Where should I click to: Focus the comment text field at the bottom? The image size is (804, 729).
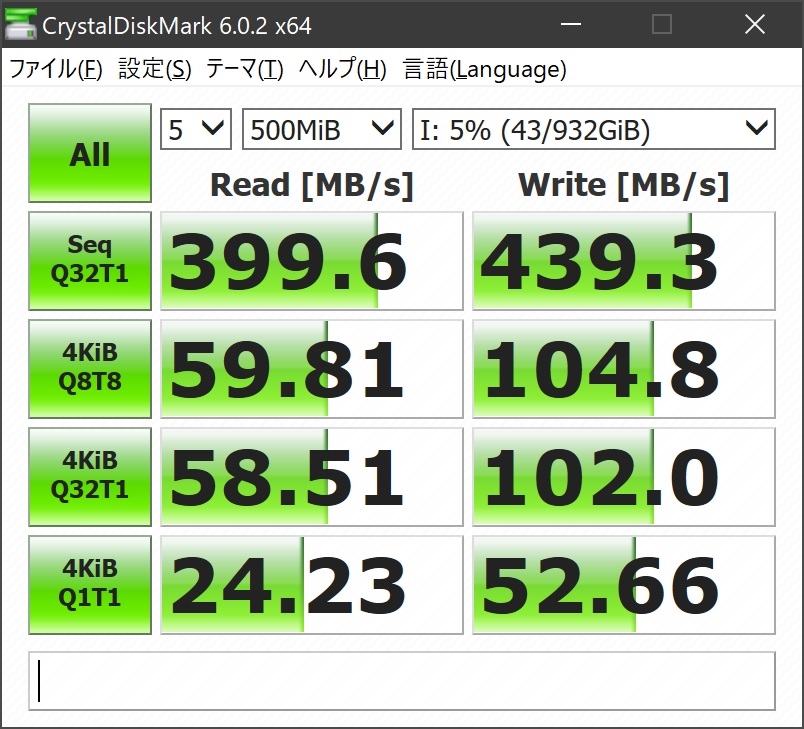(402, 681)
